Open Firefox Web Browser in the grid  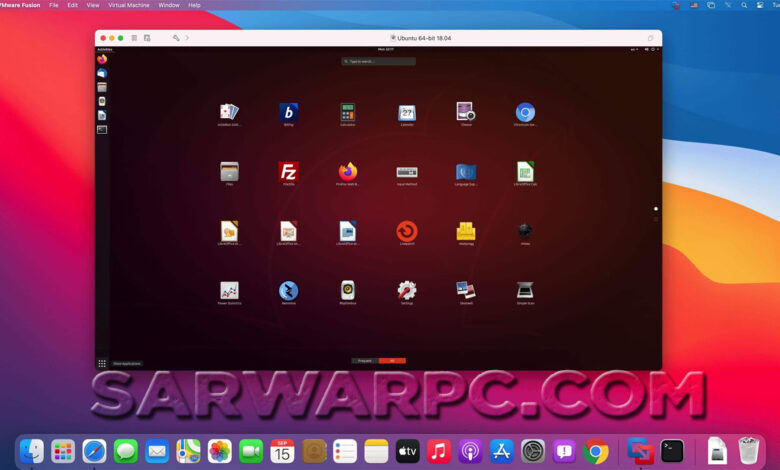[348, 172]
